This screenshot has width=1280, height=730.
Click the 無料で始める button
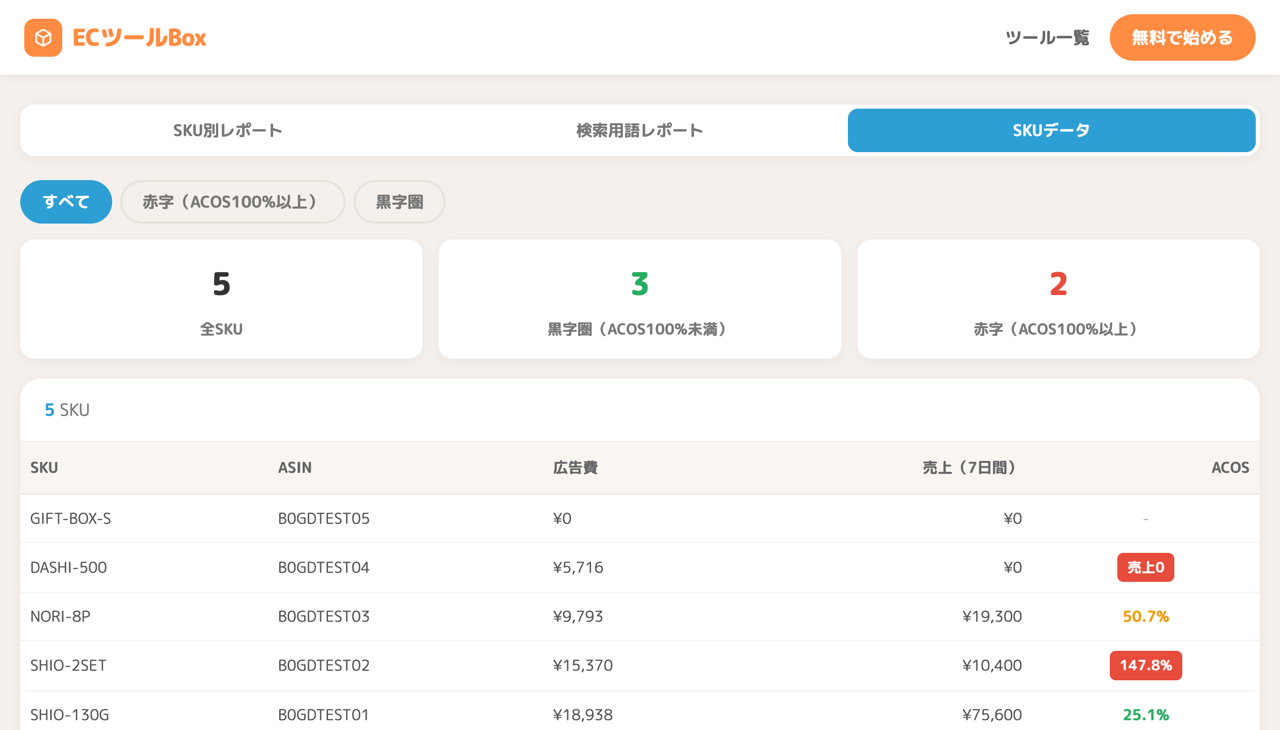[x=1182, y=38]
